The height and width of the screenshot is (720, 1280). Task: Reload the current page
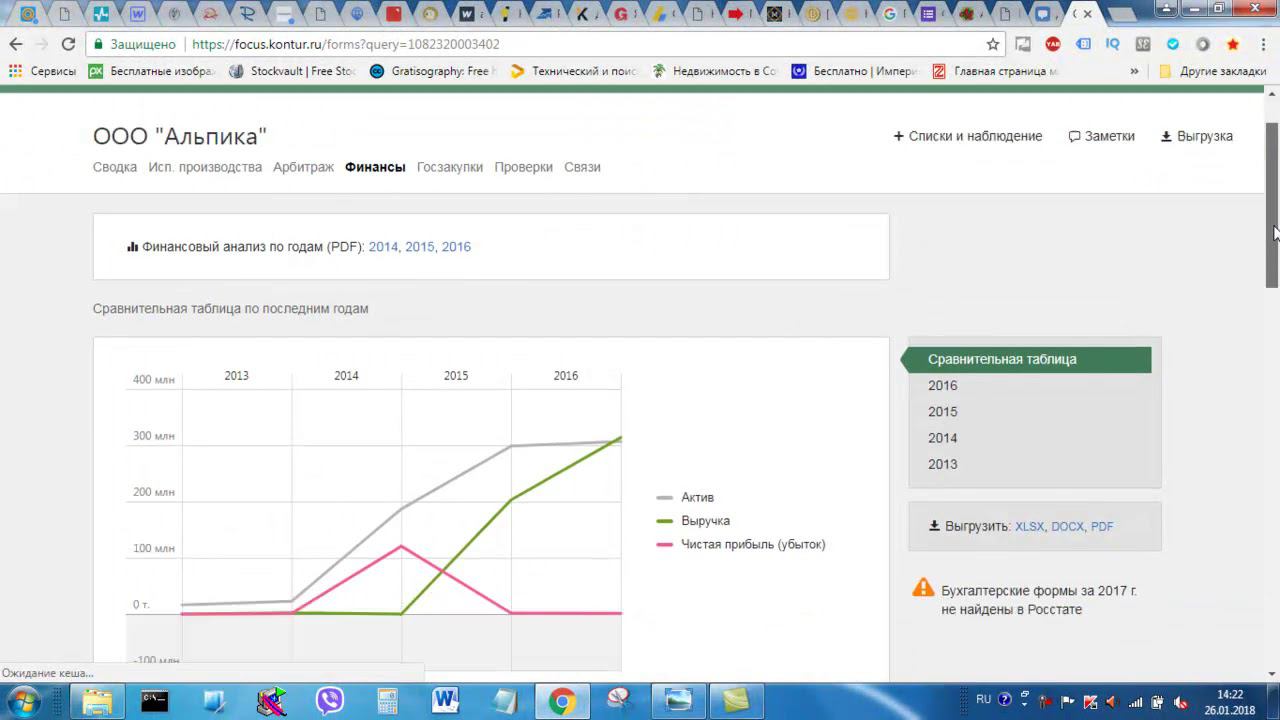pyautogui.click(x=68, y=44)
